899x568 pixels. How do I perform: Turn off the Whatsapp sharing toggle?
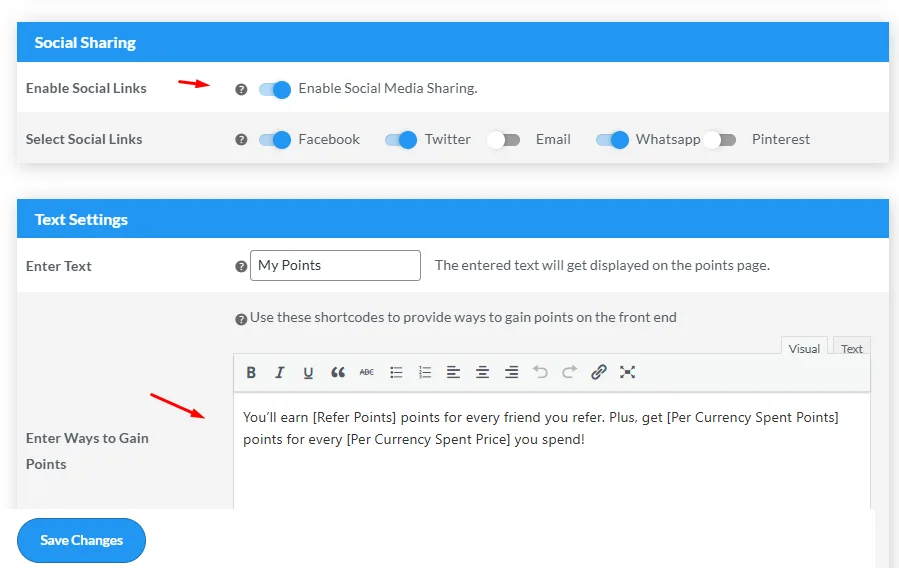[x=612, y=140]
